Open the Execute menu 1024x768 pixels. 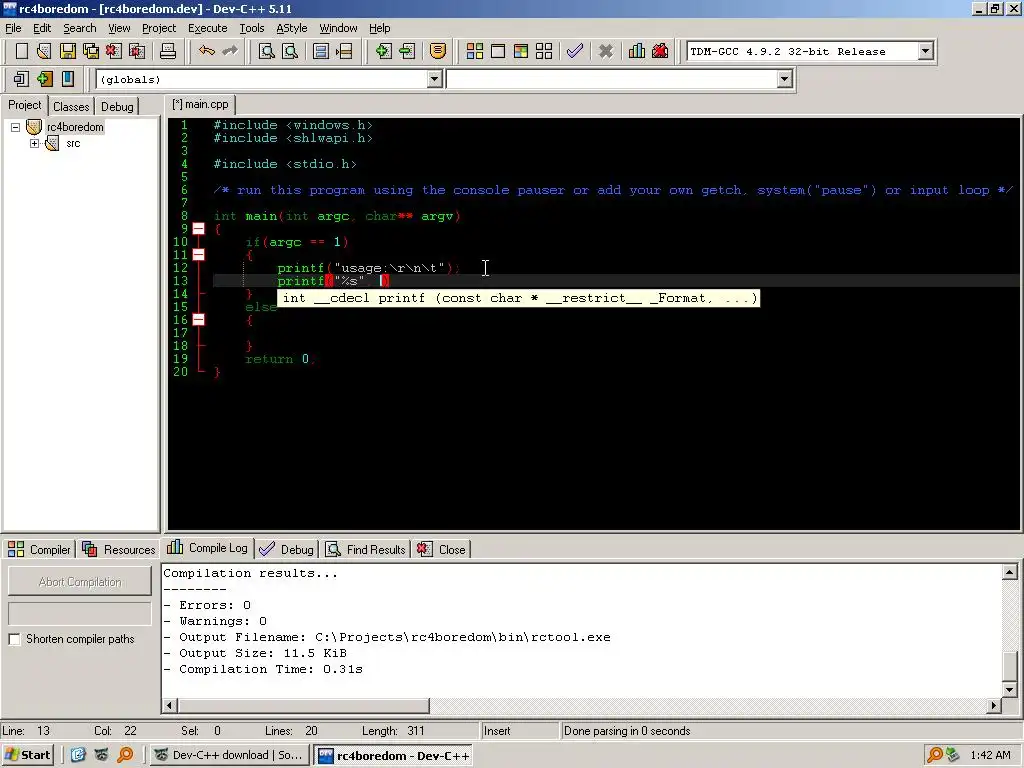tap(208, 28)
